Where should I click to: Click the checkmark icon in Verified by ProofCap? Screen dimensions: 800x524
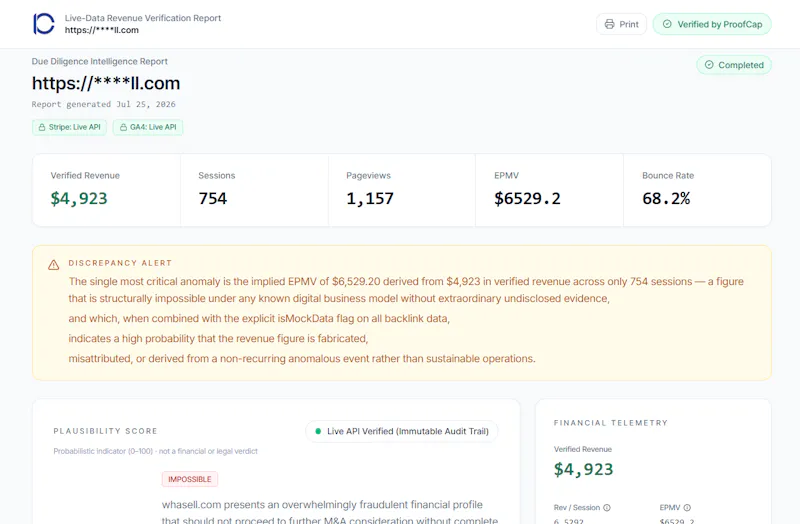coord(667,24)
